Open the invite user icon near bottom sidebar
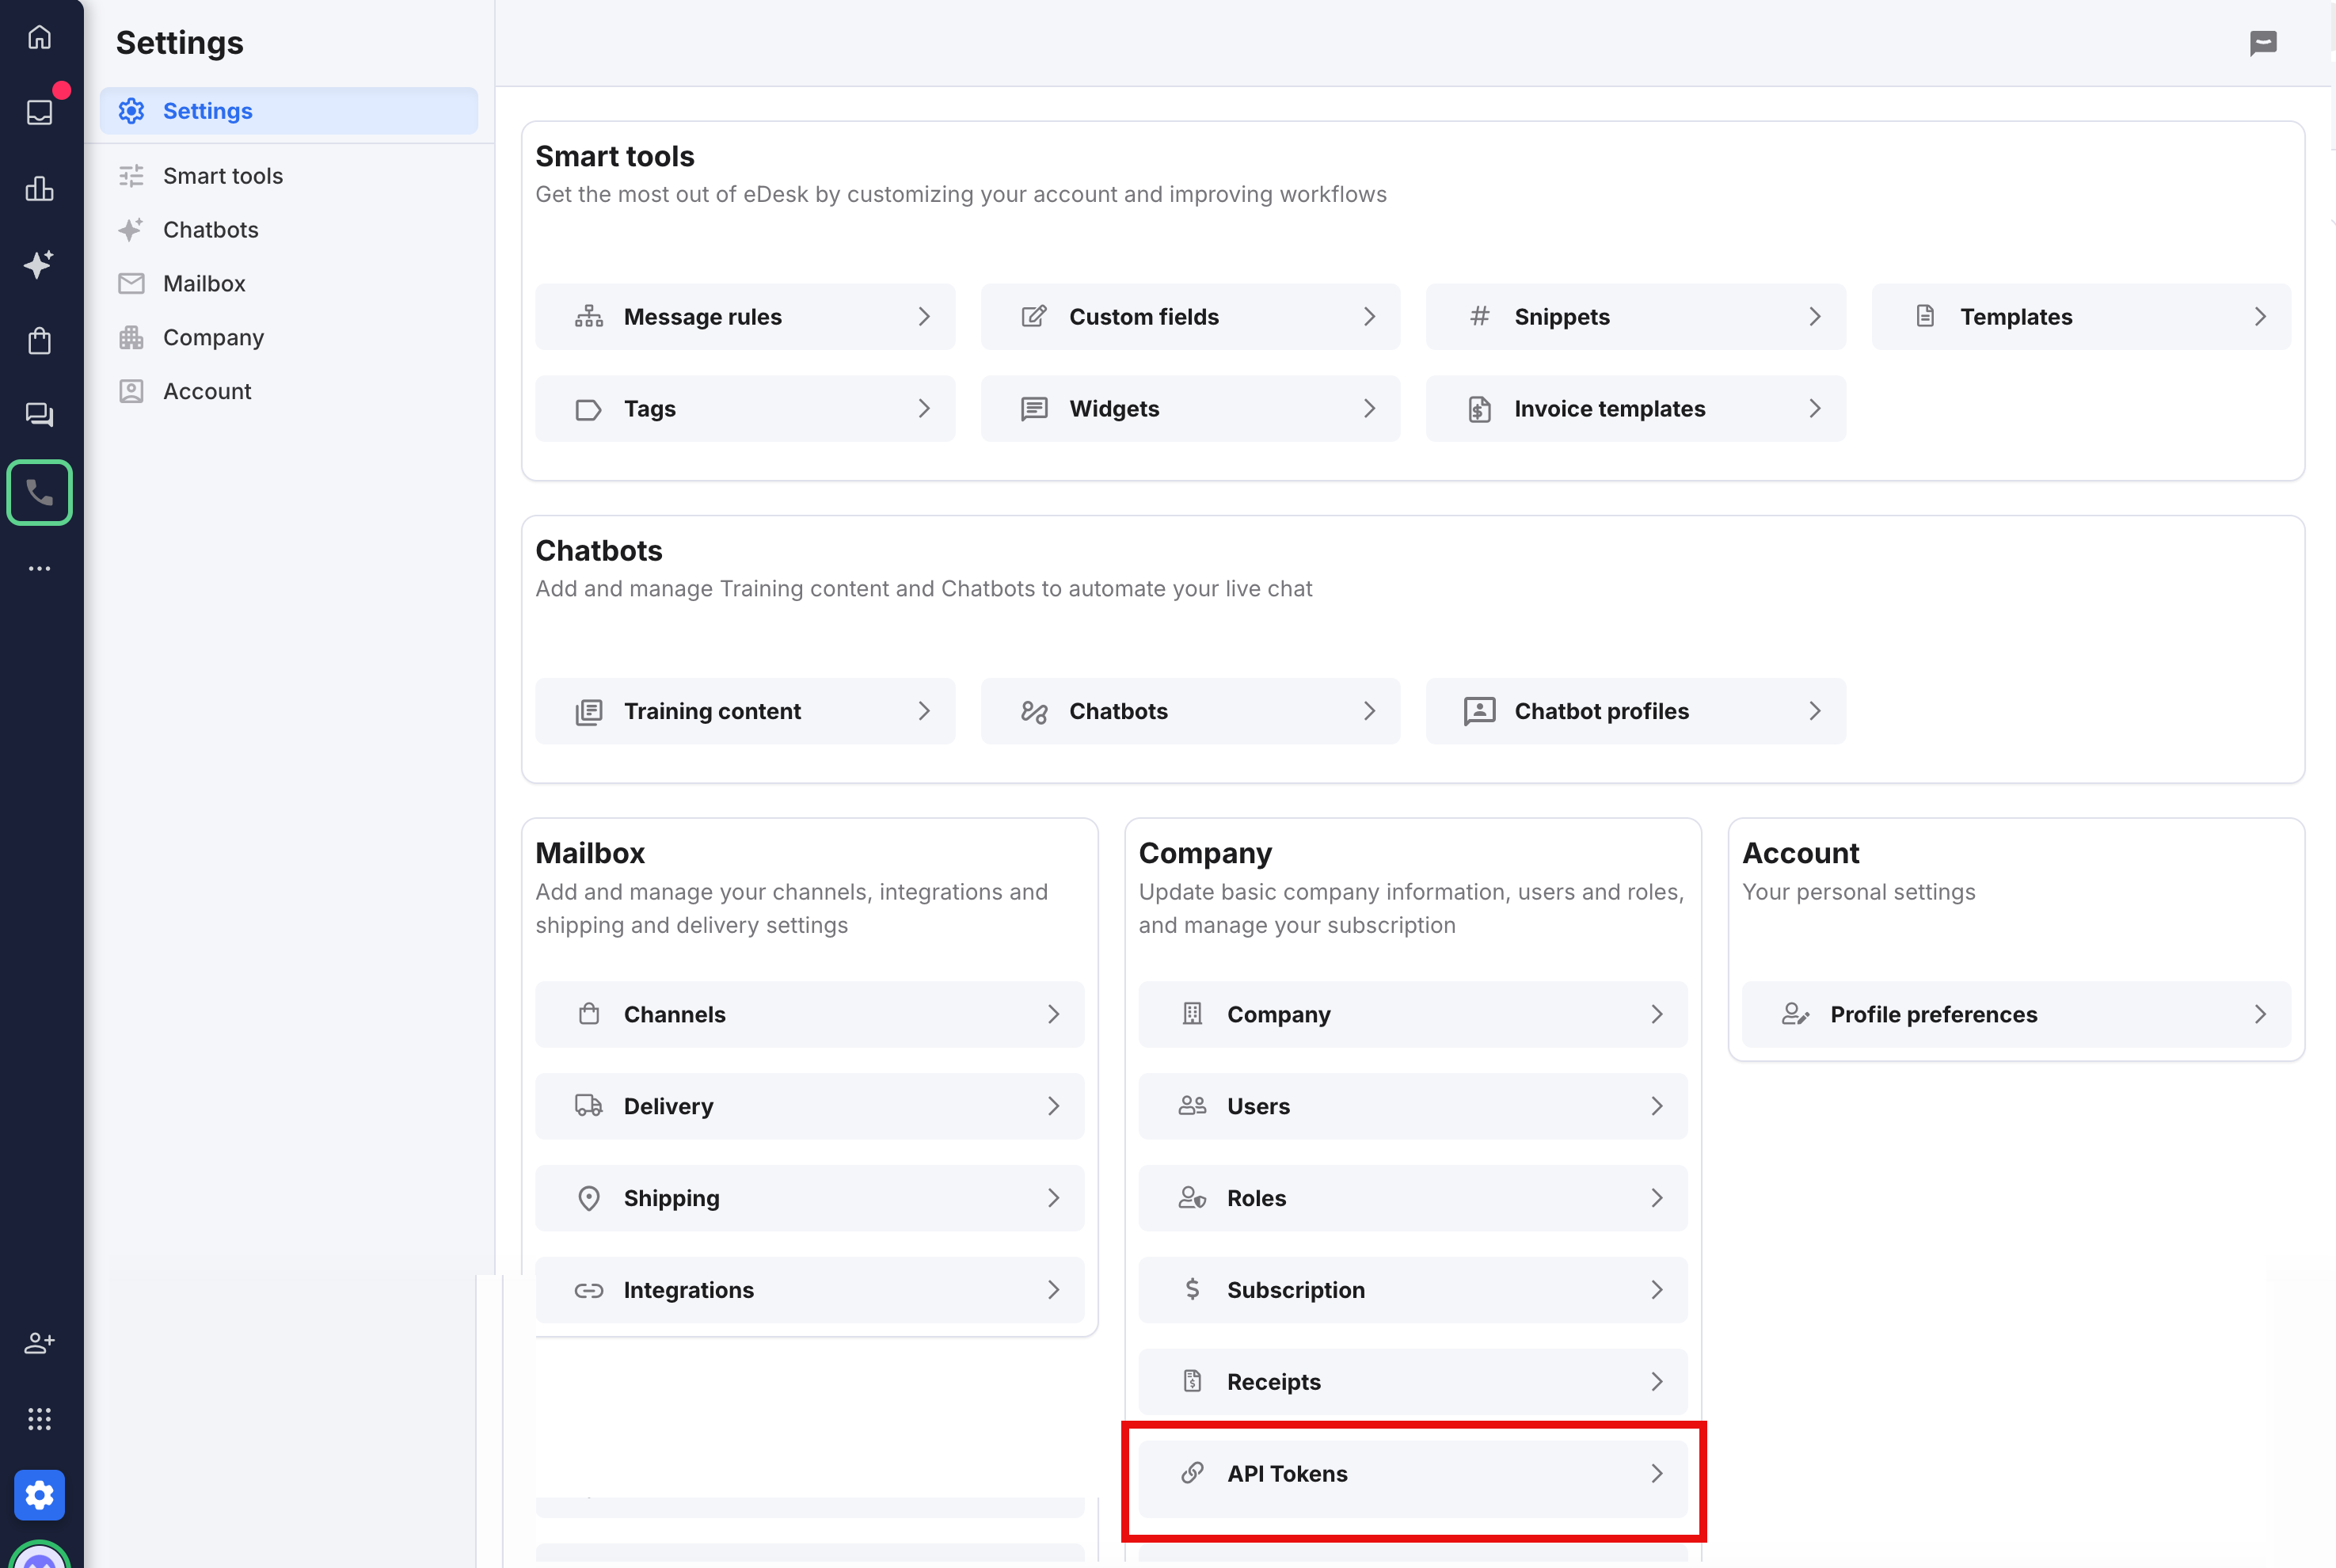Screen dimensions: 2336x1568 (40, 1343)
